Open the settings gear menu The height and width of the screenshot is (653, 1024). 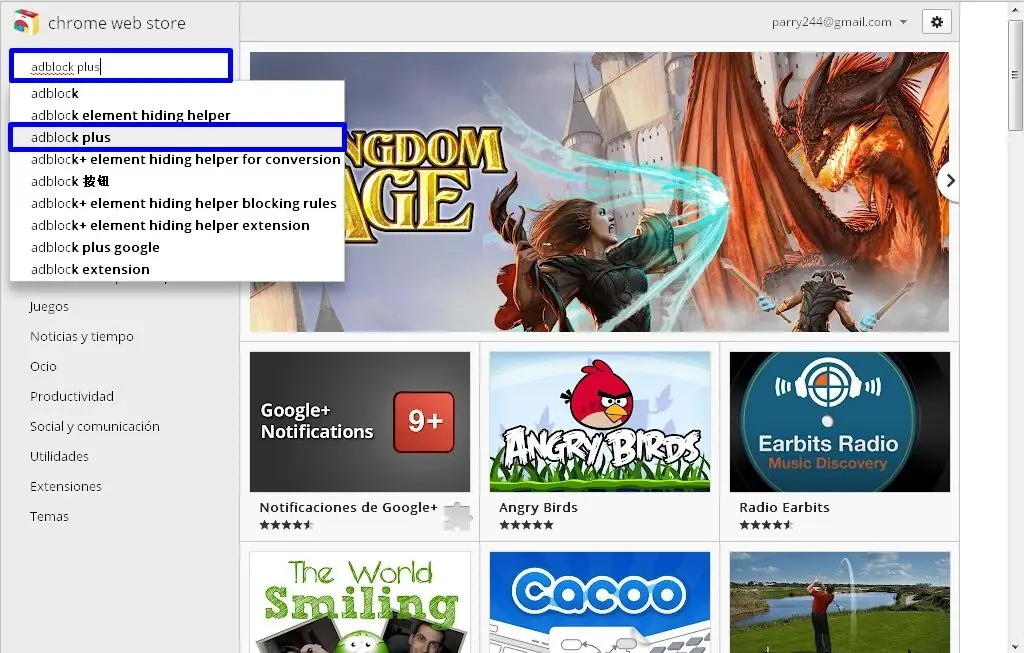[936, 22]
